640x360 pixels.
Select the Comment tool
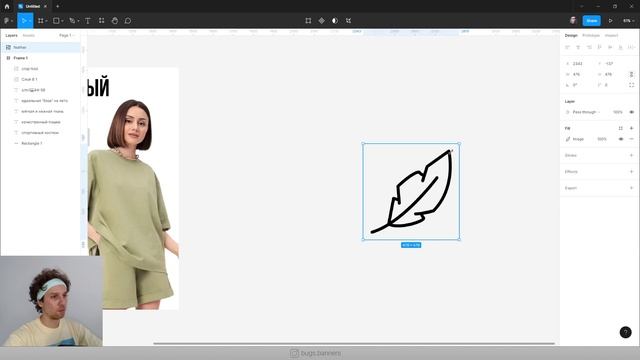[x=128, y=20]
